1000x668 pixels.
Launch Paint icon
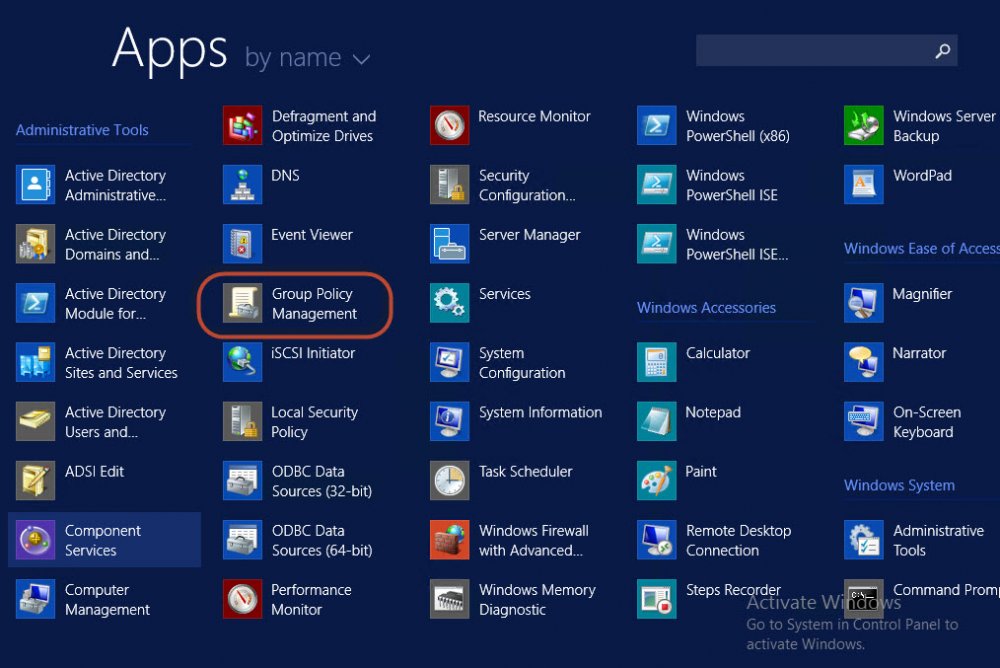pyautogui.click(x=656, y=481)
